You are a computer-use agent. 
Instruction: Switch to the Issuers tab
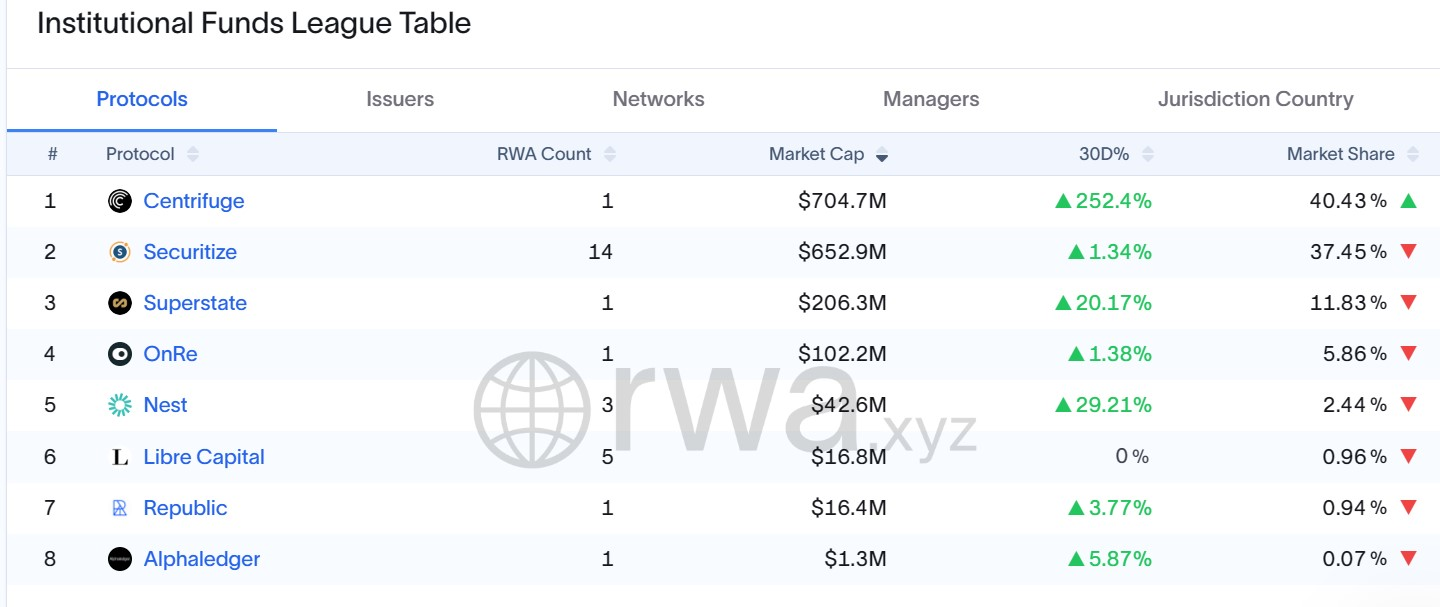(400, 99)
